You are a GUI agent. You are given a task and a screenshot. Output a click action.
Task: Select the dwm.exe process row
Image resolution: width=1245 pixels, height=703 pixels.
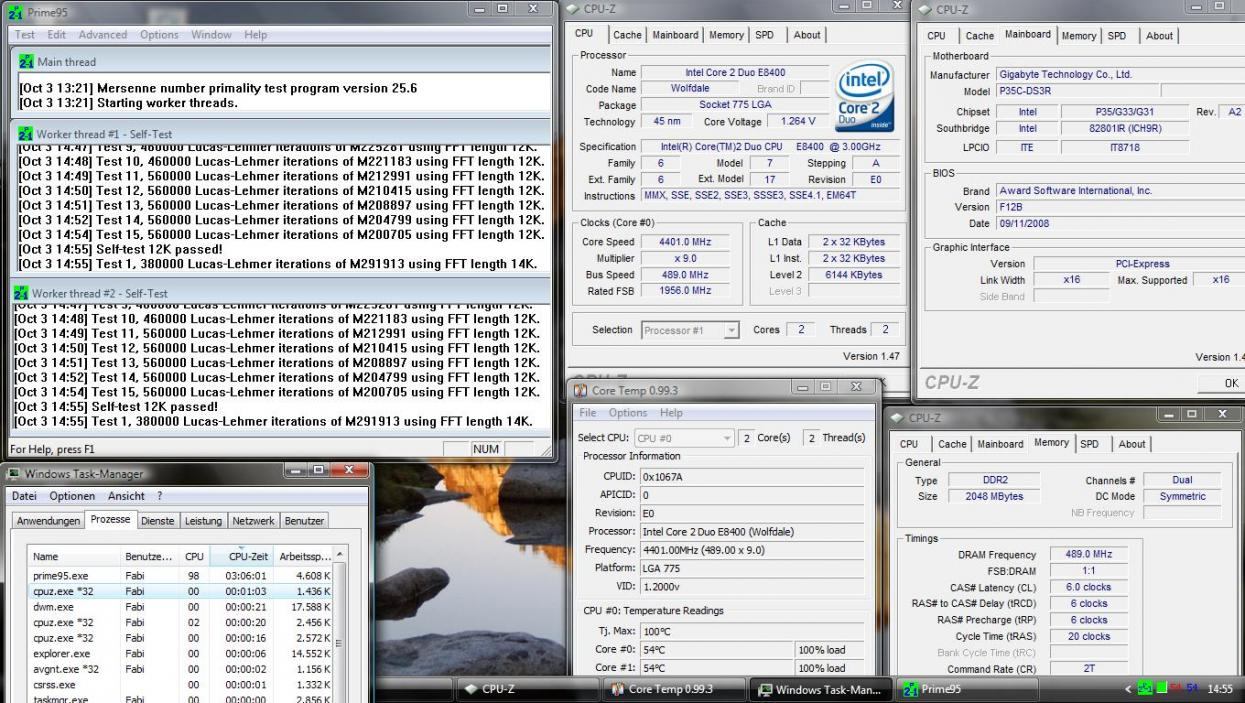tap(181, 607)
